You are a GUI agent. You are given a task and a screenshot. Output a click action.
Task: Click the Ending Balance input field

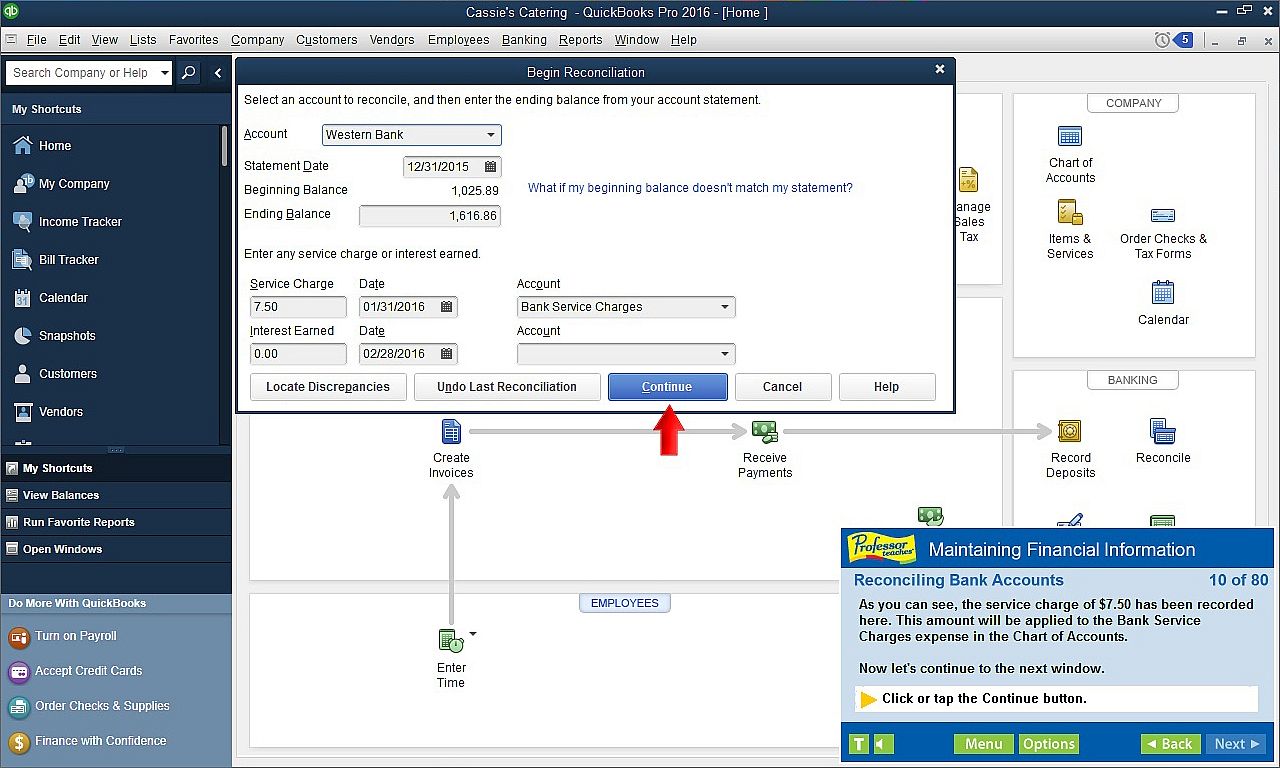429,216
